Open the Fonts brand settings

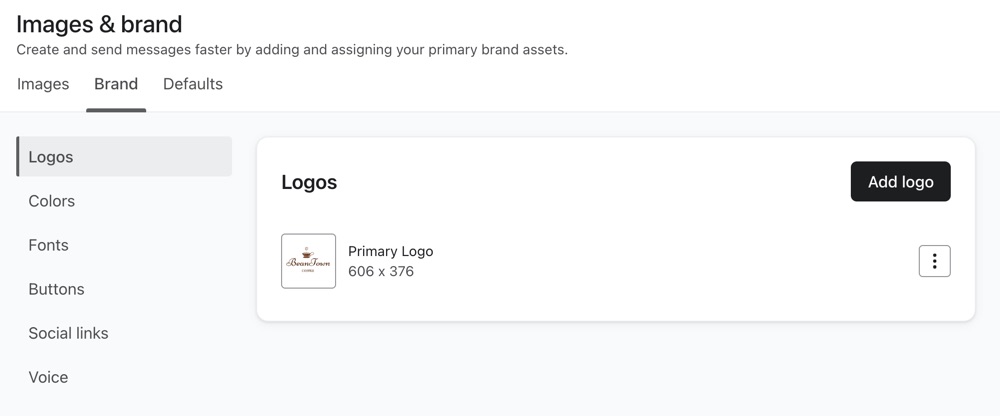49,245
